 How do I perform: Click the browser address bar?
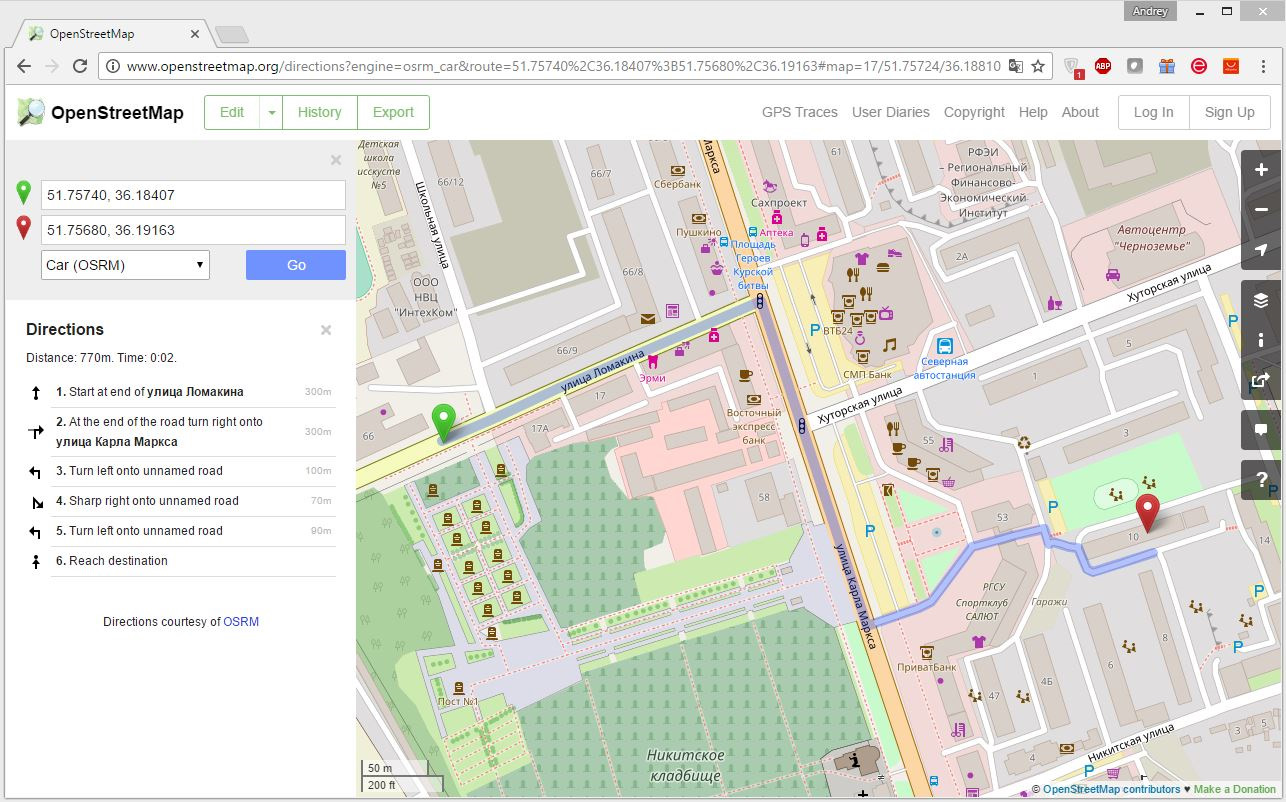(x=563, y=66)
